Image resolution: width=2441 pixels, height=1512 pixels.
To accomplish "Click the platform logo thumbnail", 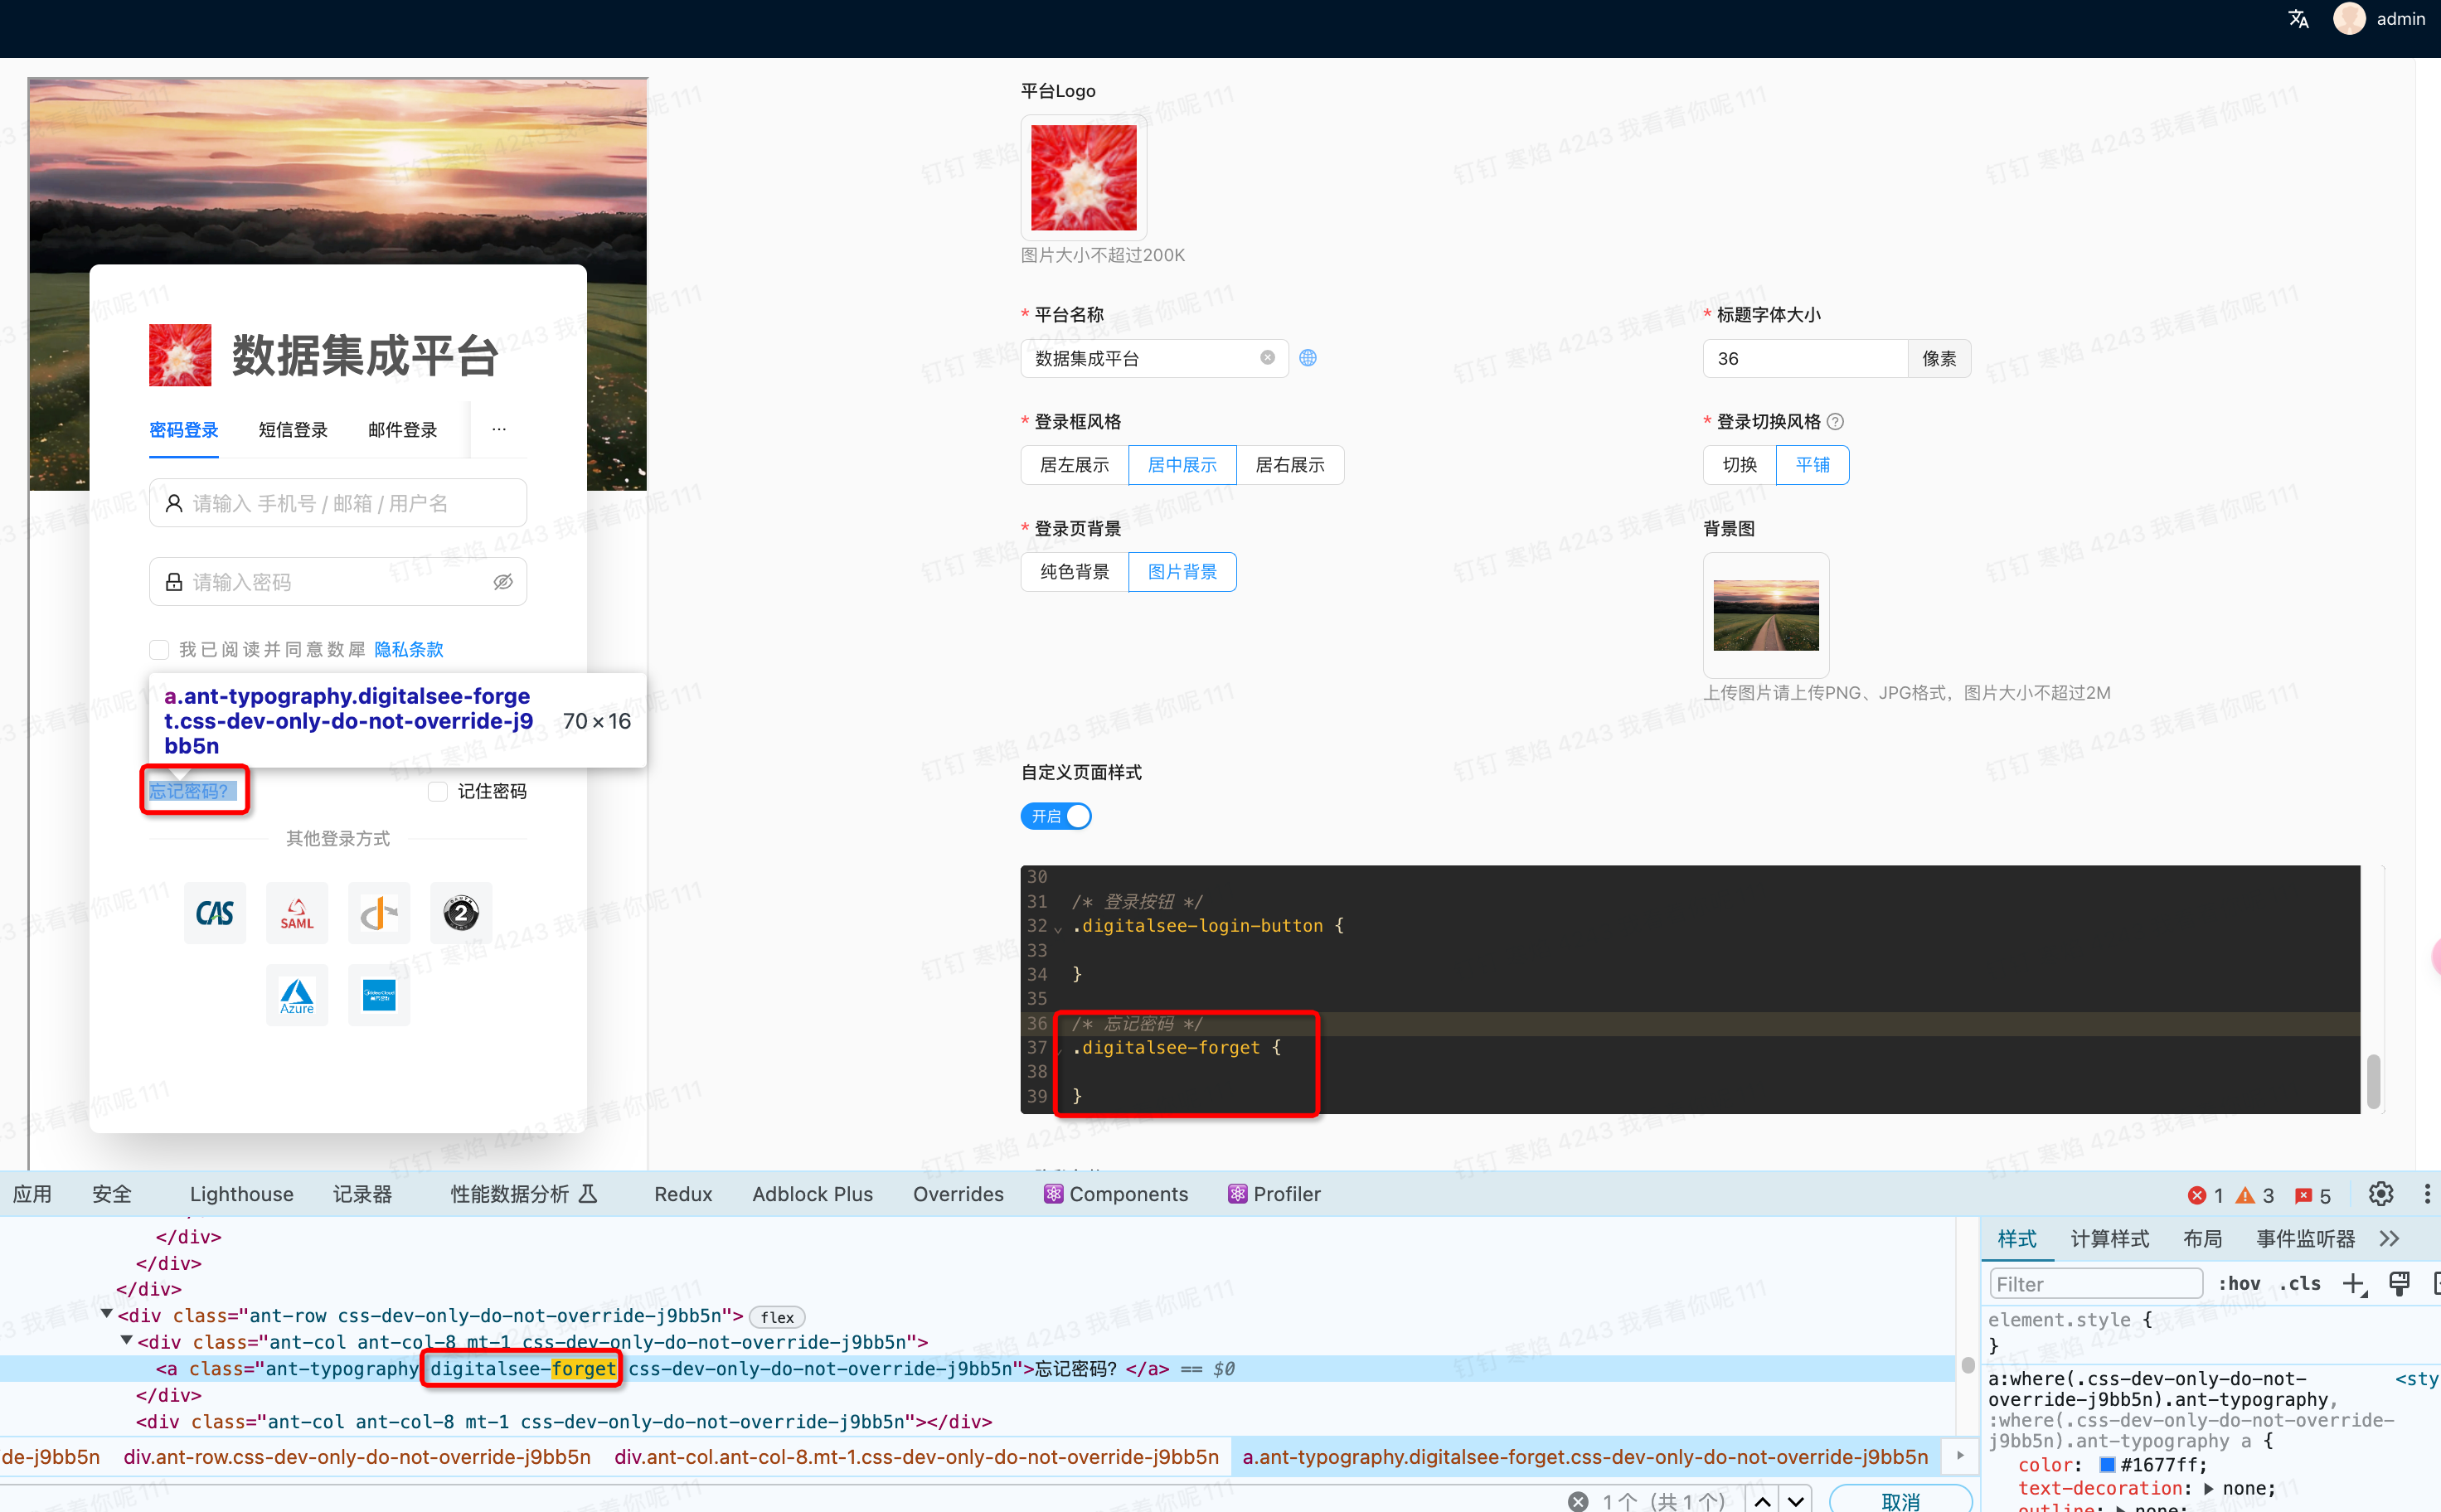I will pos(1084,177).
